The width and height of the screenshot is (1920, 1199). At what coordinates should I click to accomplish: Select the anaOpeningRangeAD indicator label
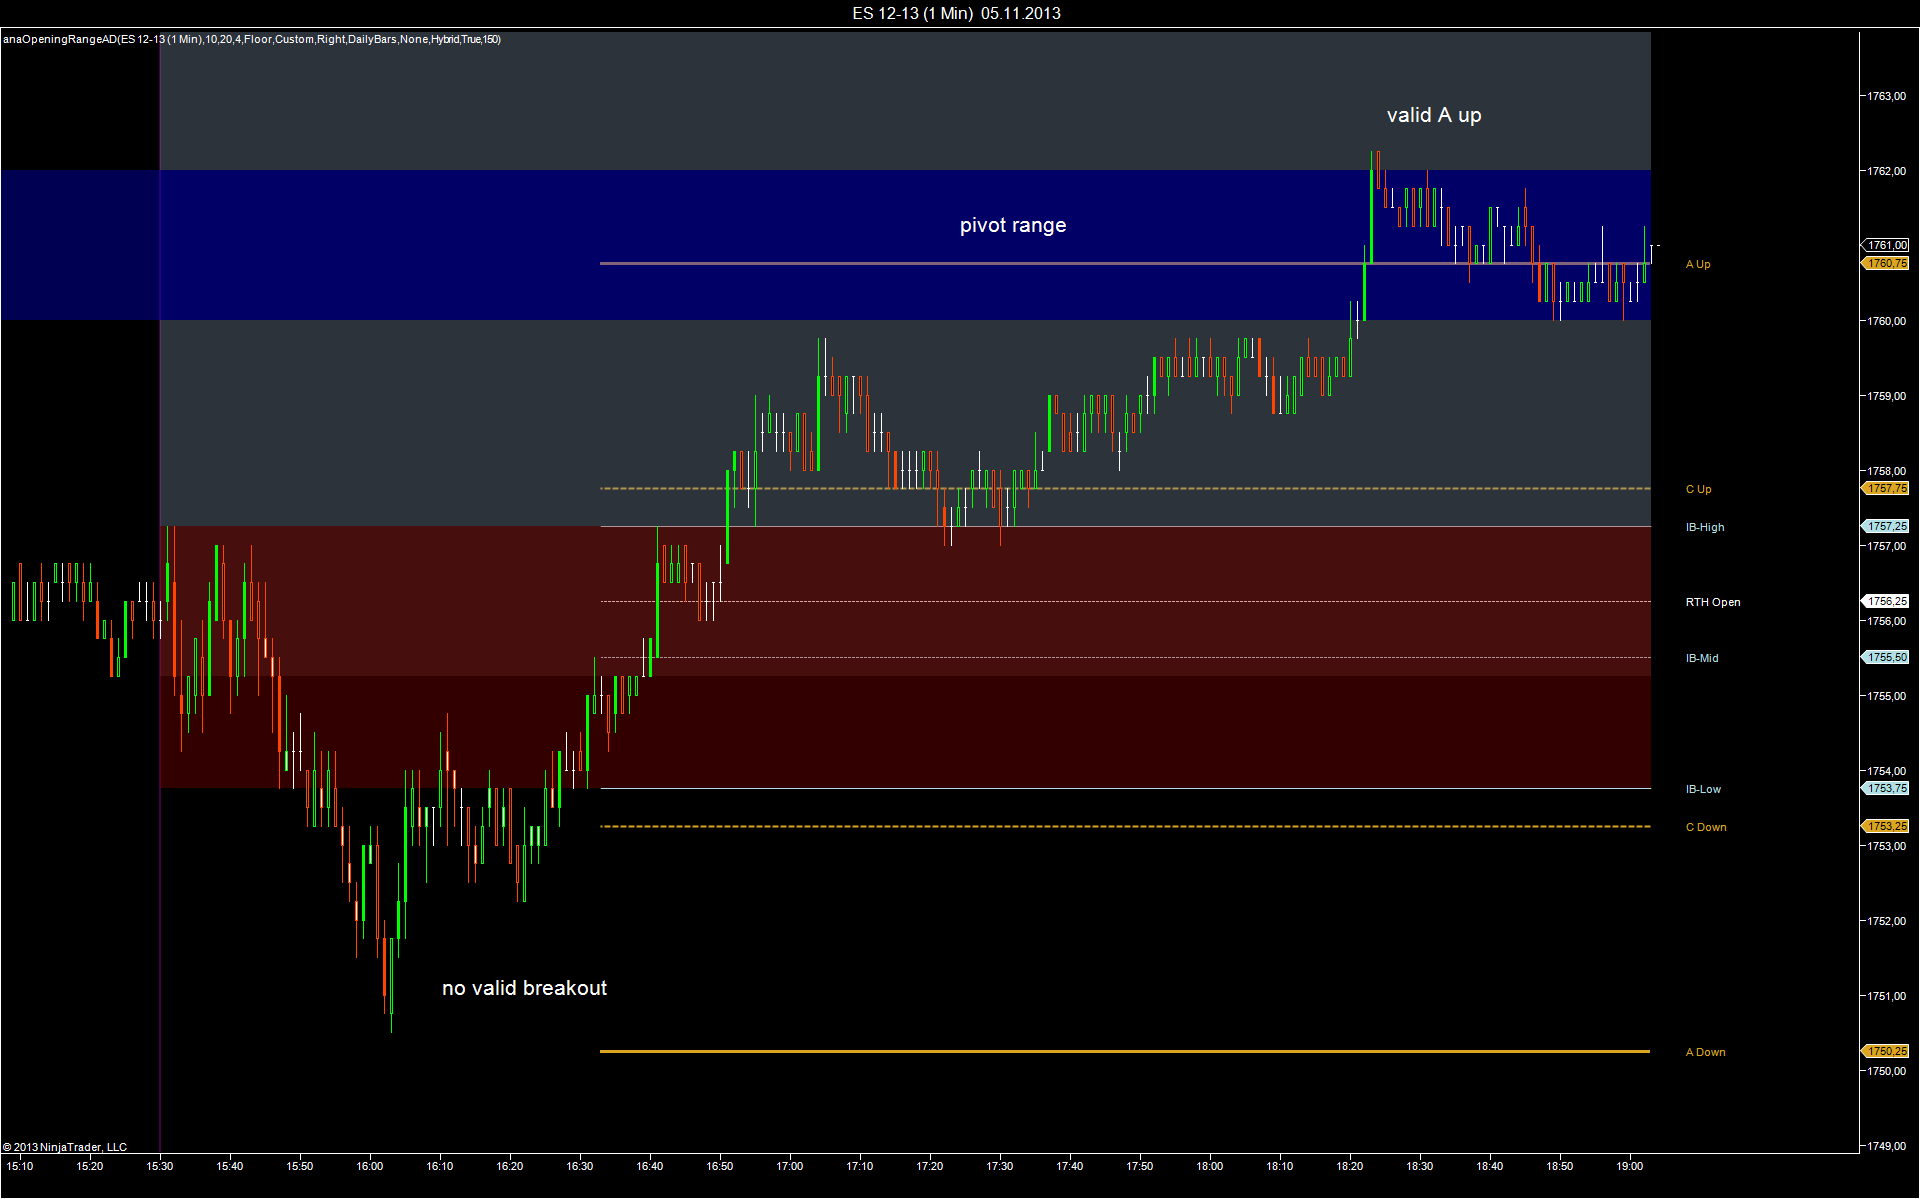tap(252, 39)
